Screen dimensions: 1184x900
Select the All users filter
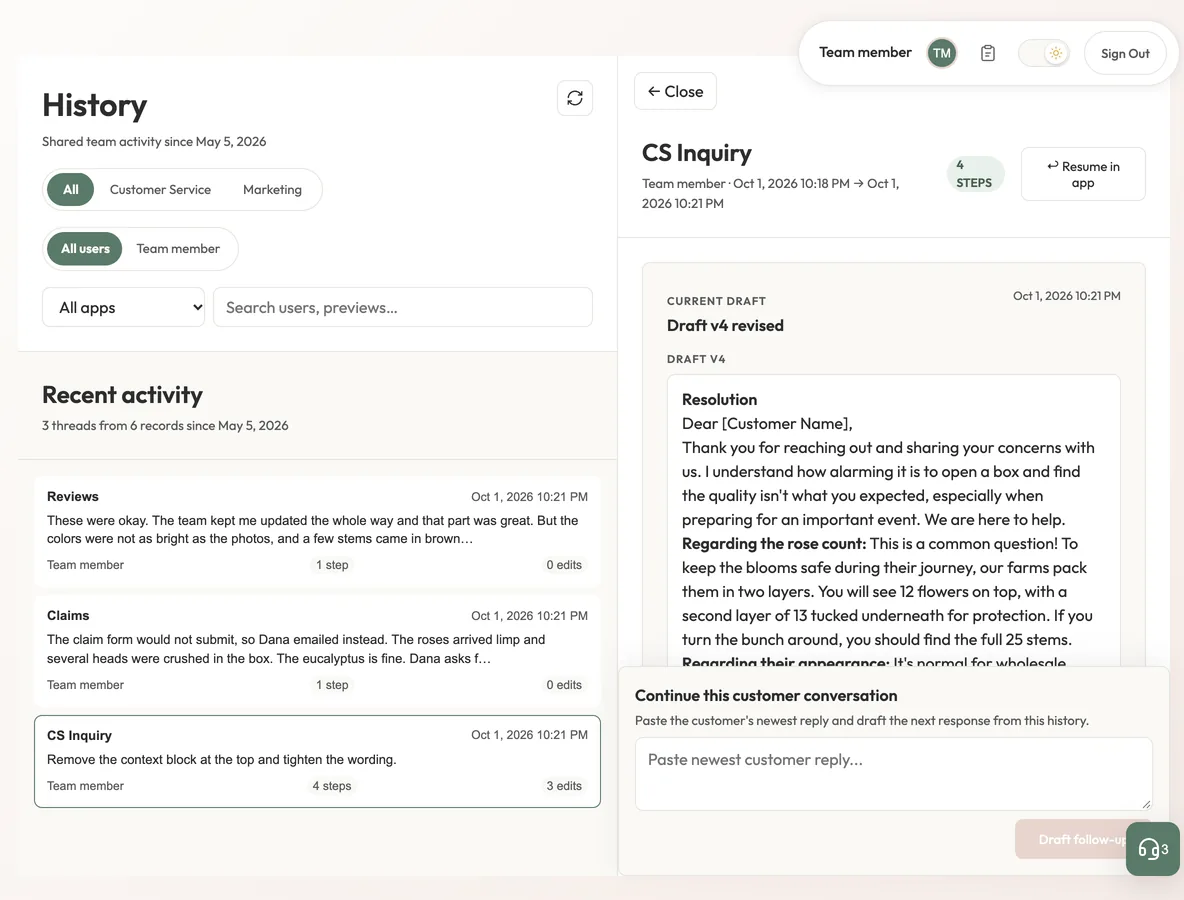click(85, 248)
